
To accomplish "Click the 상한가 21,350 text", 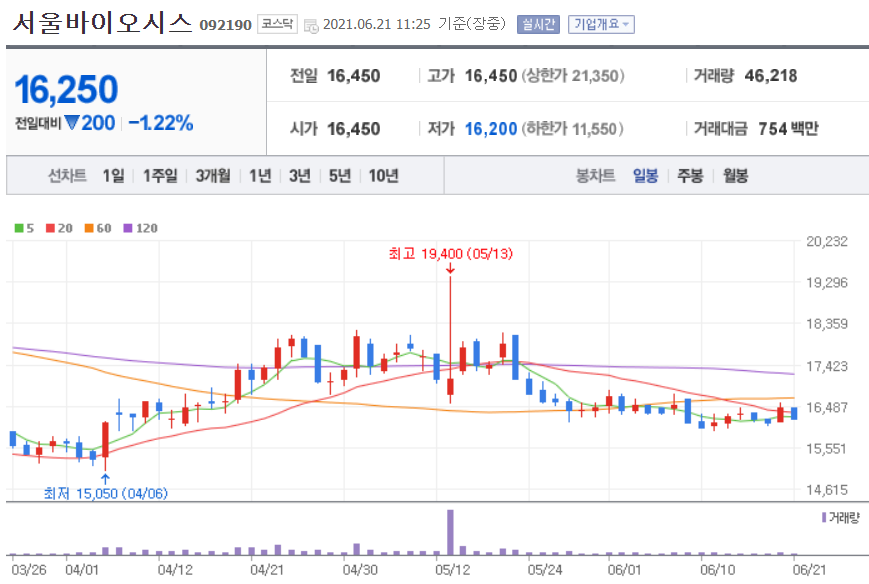I will pos(572,75).
